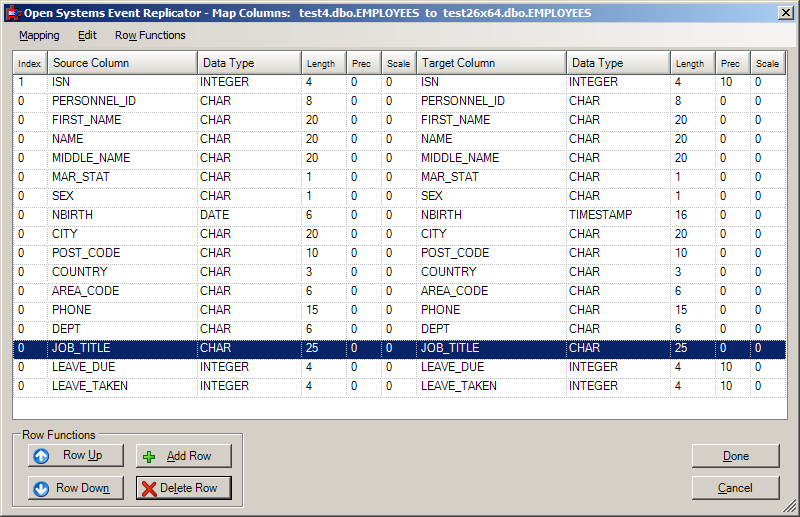Select the target MIDDLE_NAME cell

tap(491, 158)
